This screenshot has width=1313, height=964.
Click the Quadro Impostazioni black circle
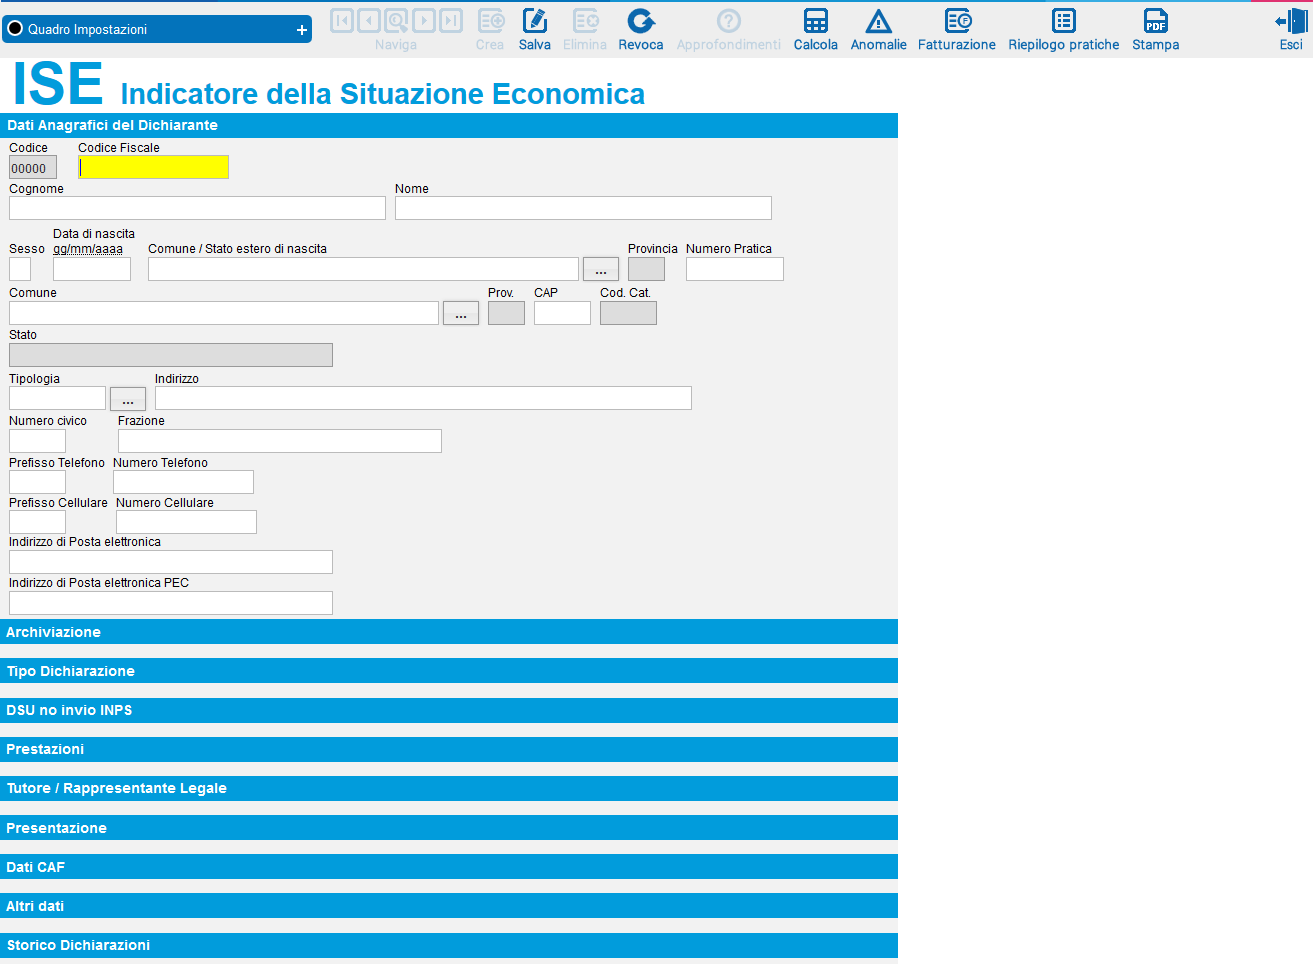coord(15,29)
